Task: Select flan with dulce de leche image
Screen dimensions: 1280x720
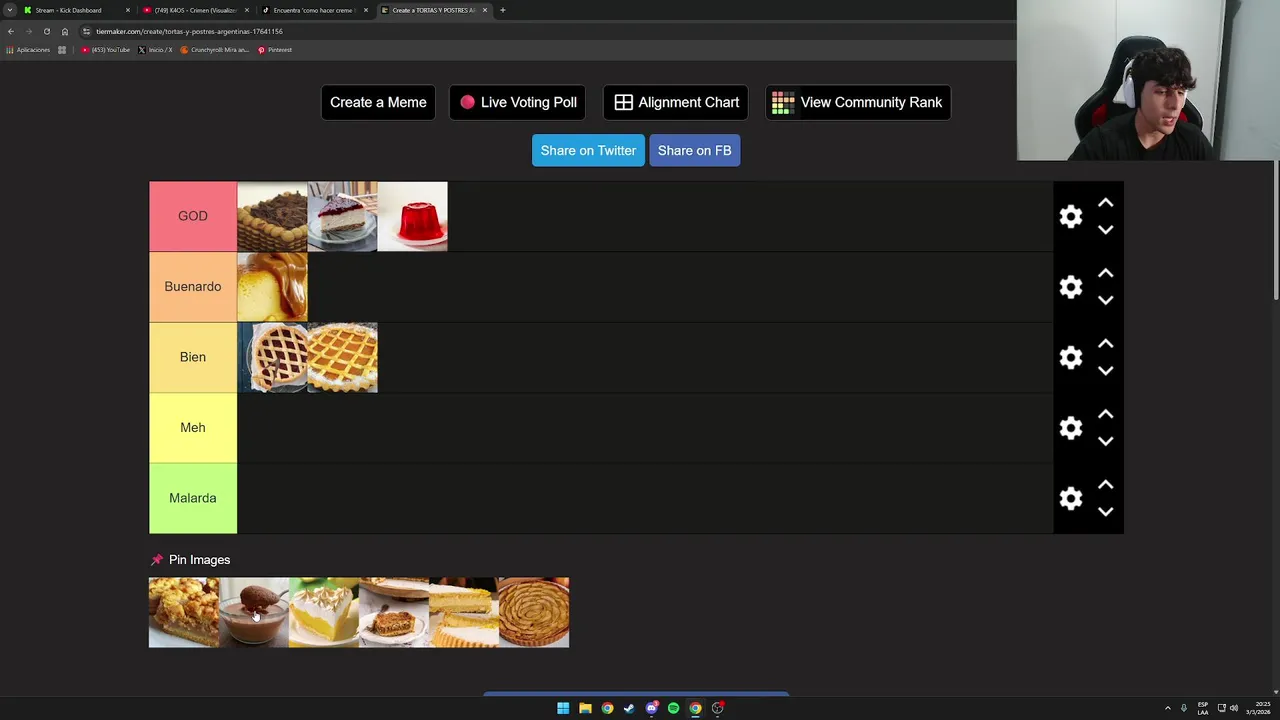Action: (272, 287)
